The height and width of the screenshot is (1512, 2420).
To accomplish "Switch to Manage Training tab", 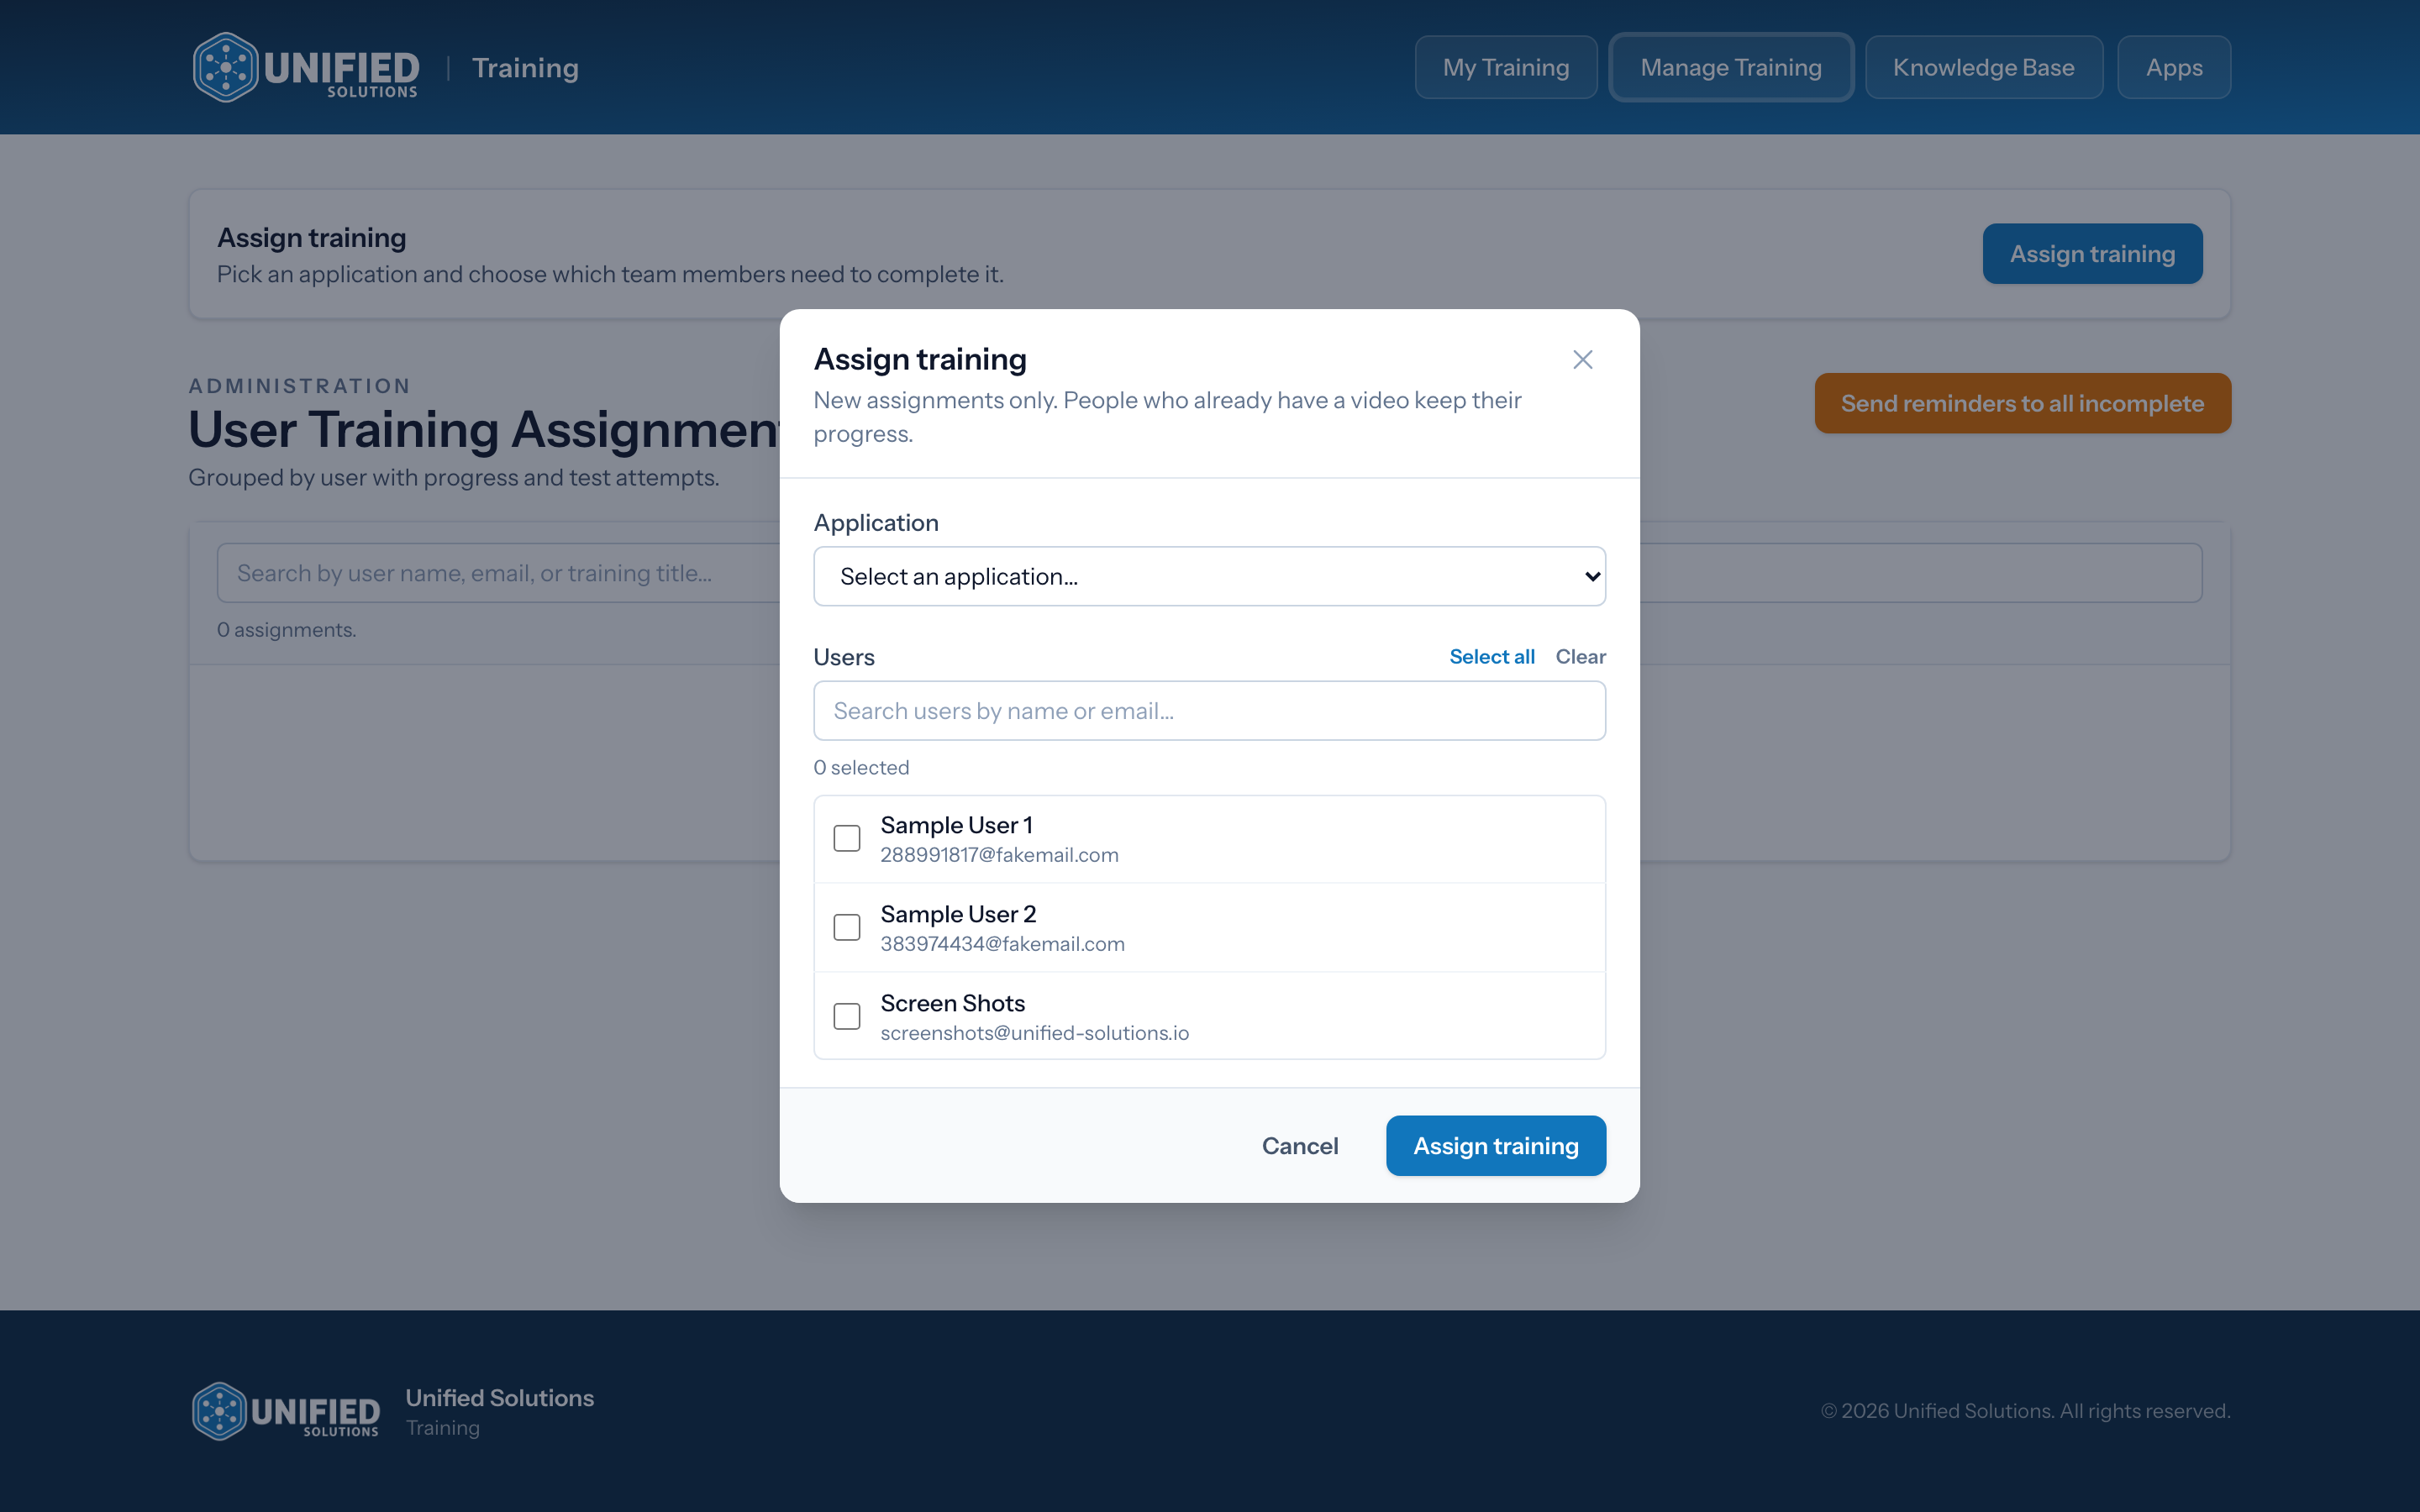I will coord(1731,67).
